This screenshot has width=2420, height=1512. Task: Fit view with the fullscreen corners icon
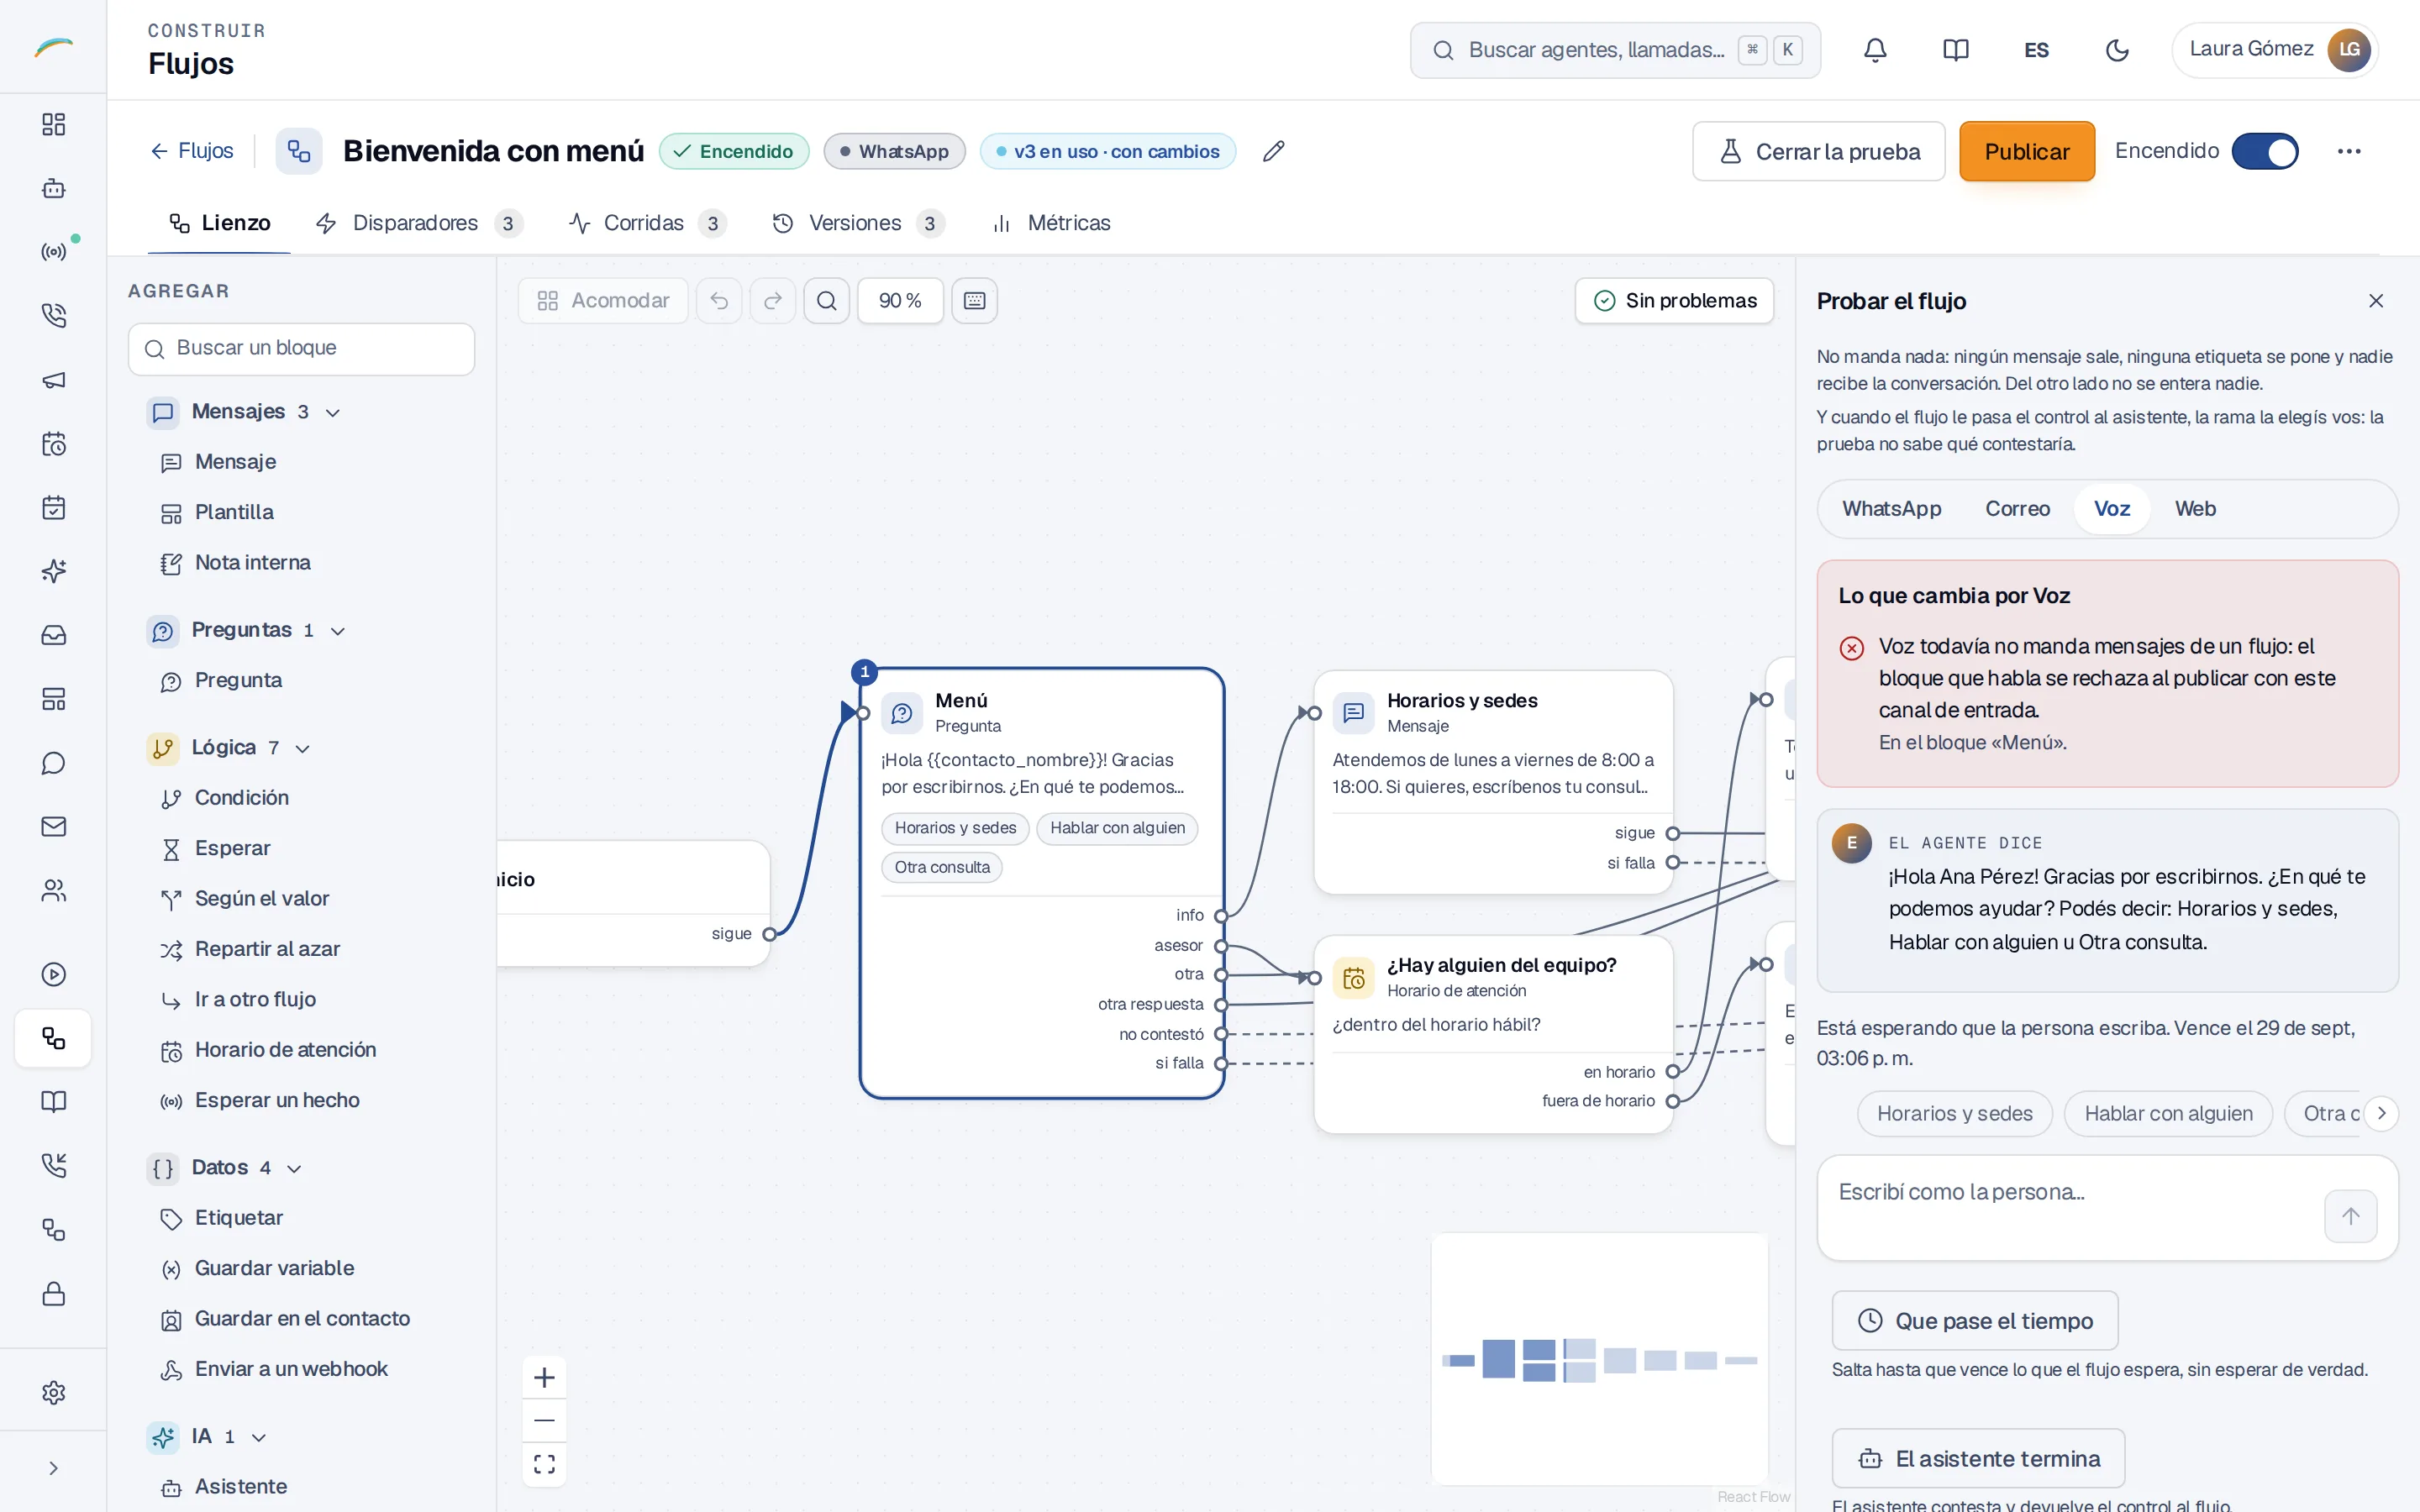tap(544, 1464)
